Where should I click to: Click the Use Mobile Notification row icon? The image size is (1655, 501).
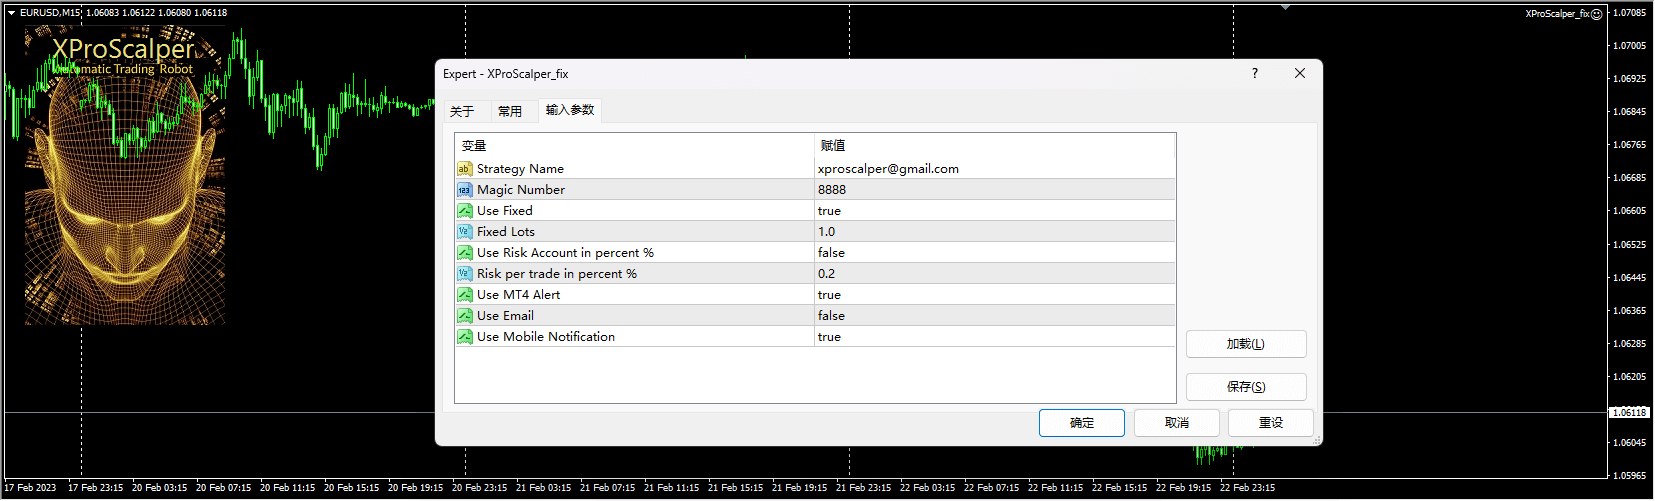click(465, 337)
